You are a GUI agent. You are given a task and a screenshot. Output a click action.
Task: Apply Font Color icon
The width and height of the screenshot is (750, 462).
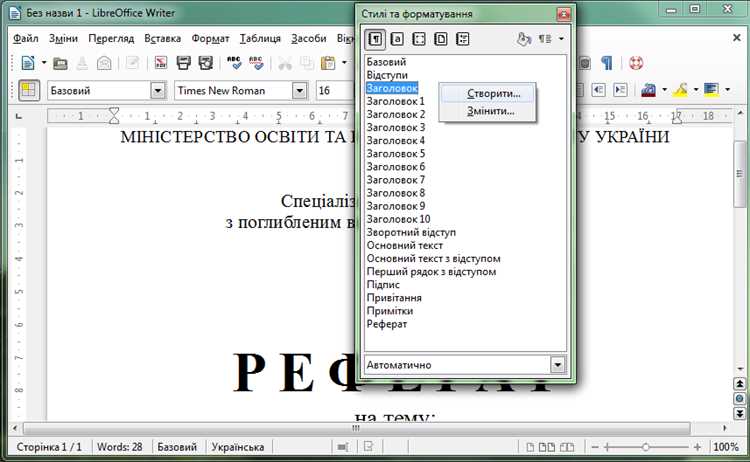(649, 90)
